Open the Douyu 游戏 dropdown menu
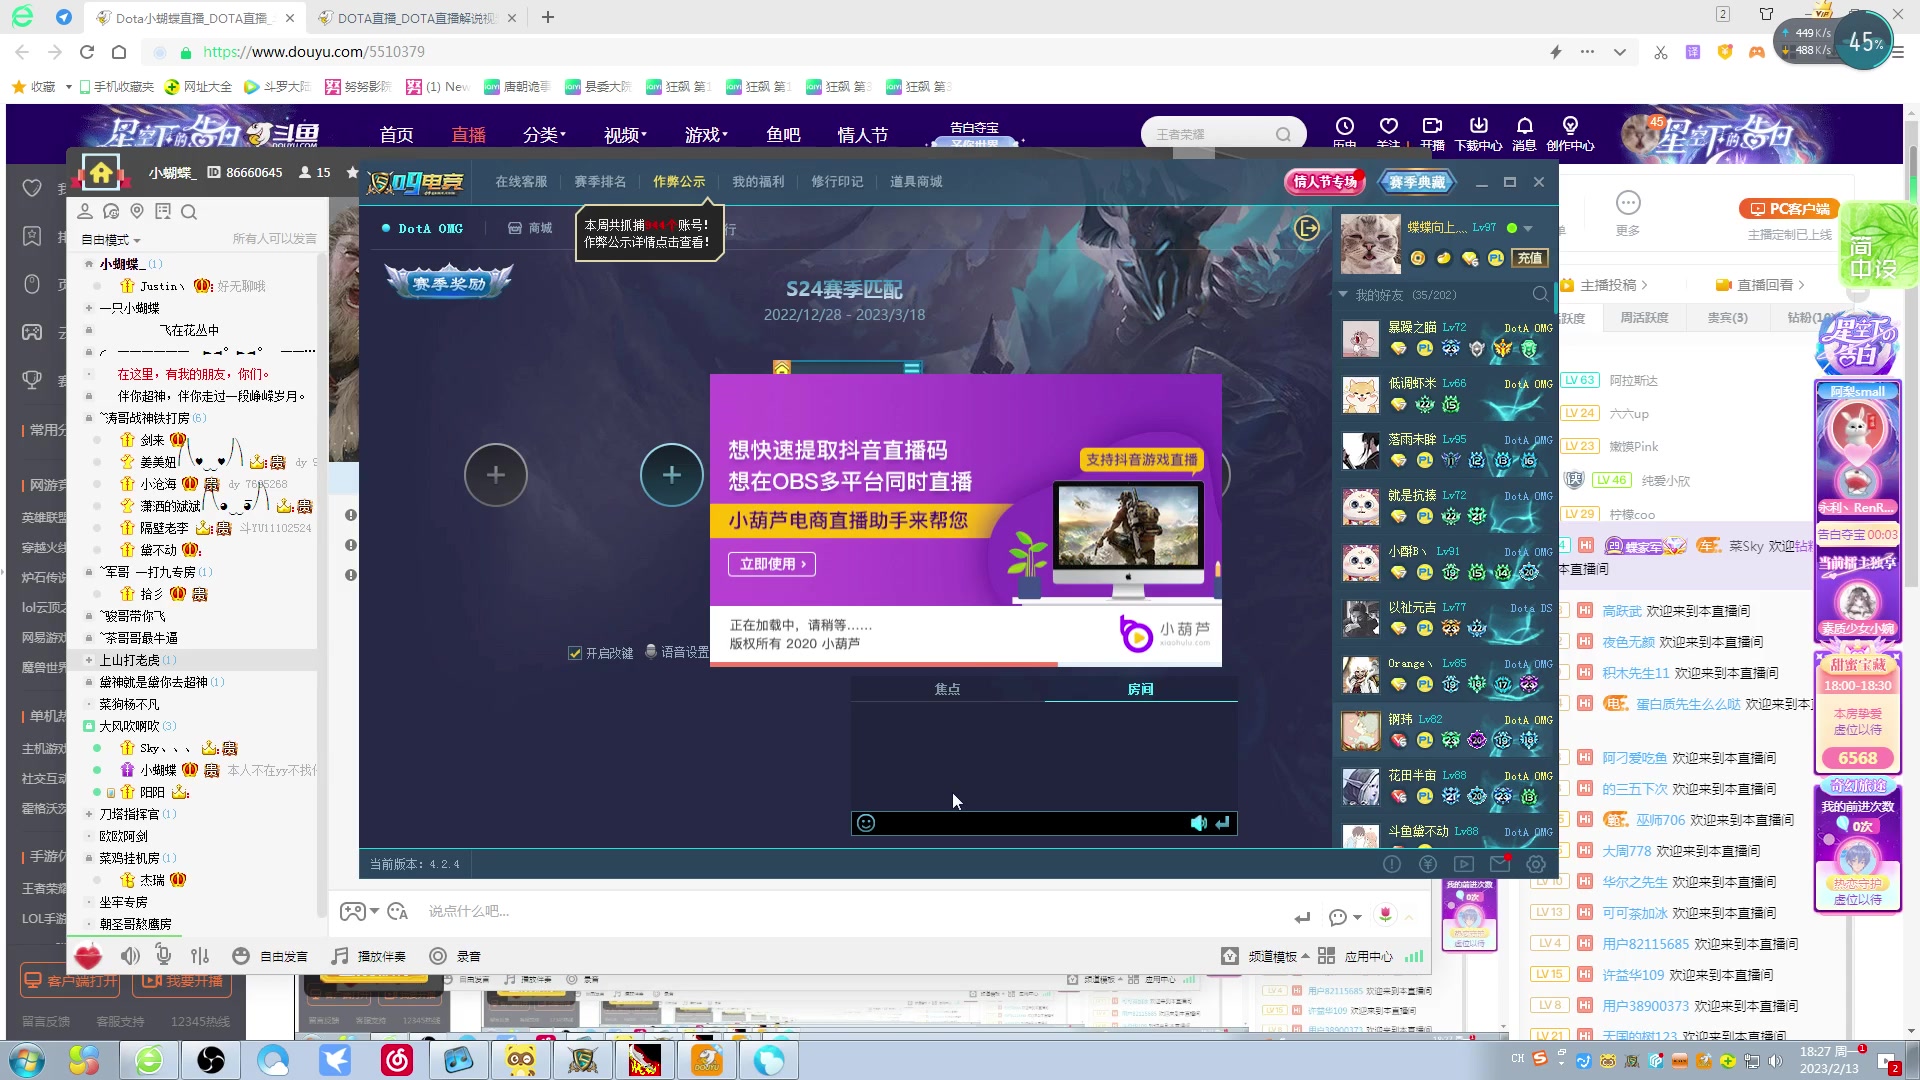Viewport: 1920px width, 1080px height. (706, 134)
